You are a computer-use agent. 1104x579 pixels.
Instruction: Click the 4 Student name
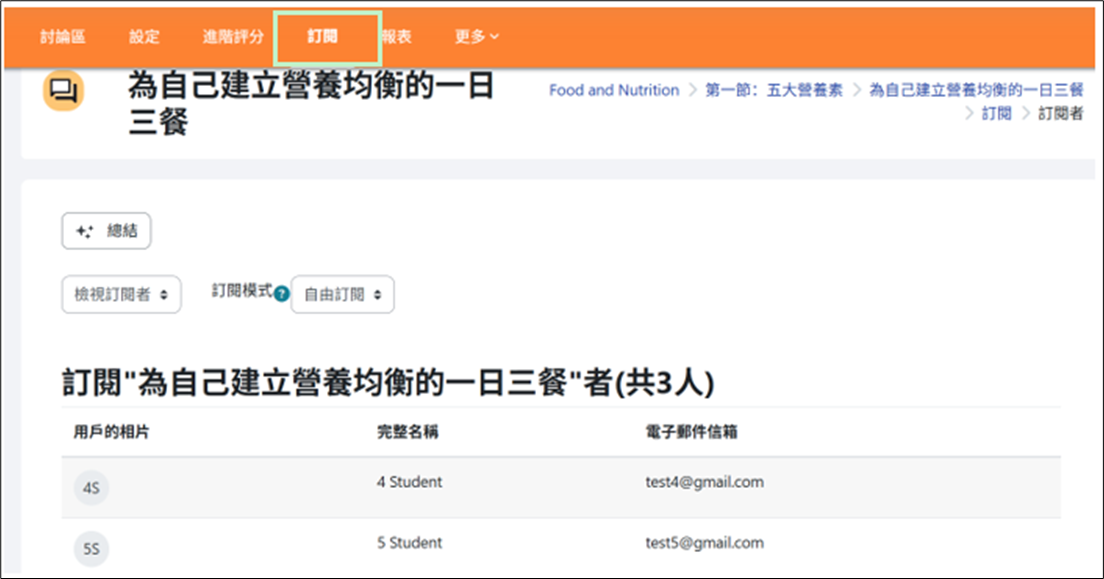(x=409, y=482)
